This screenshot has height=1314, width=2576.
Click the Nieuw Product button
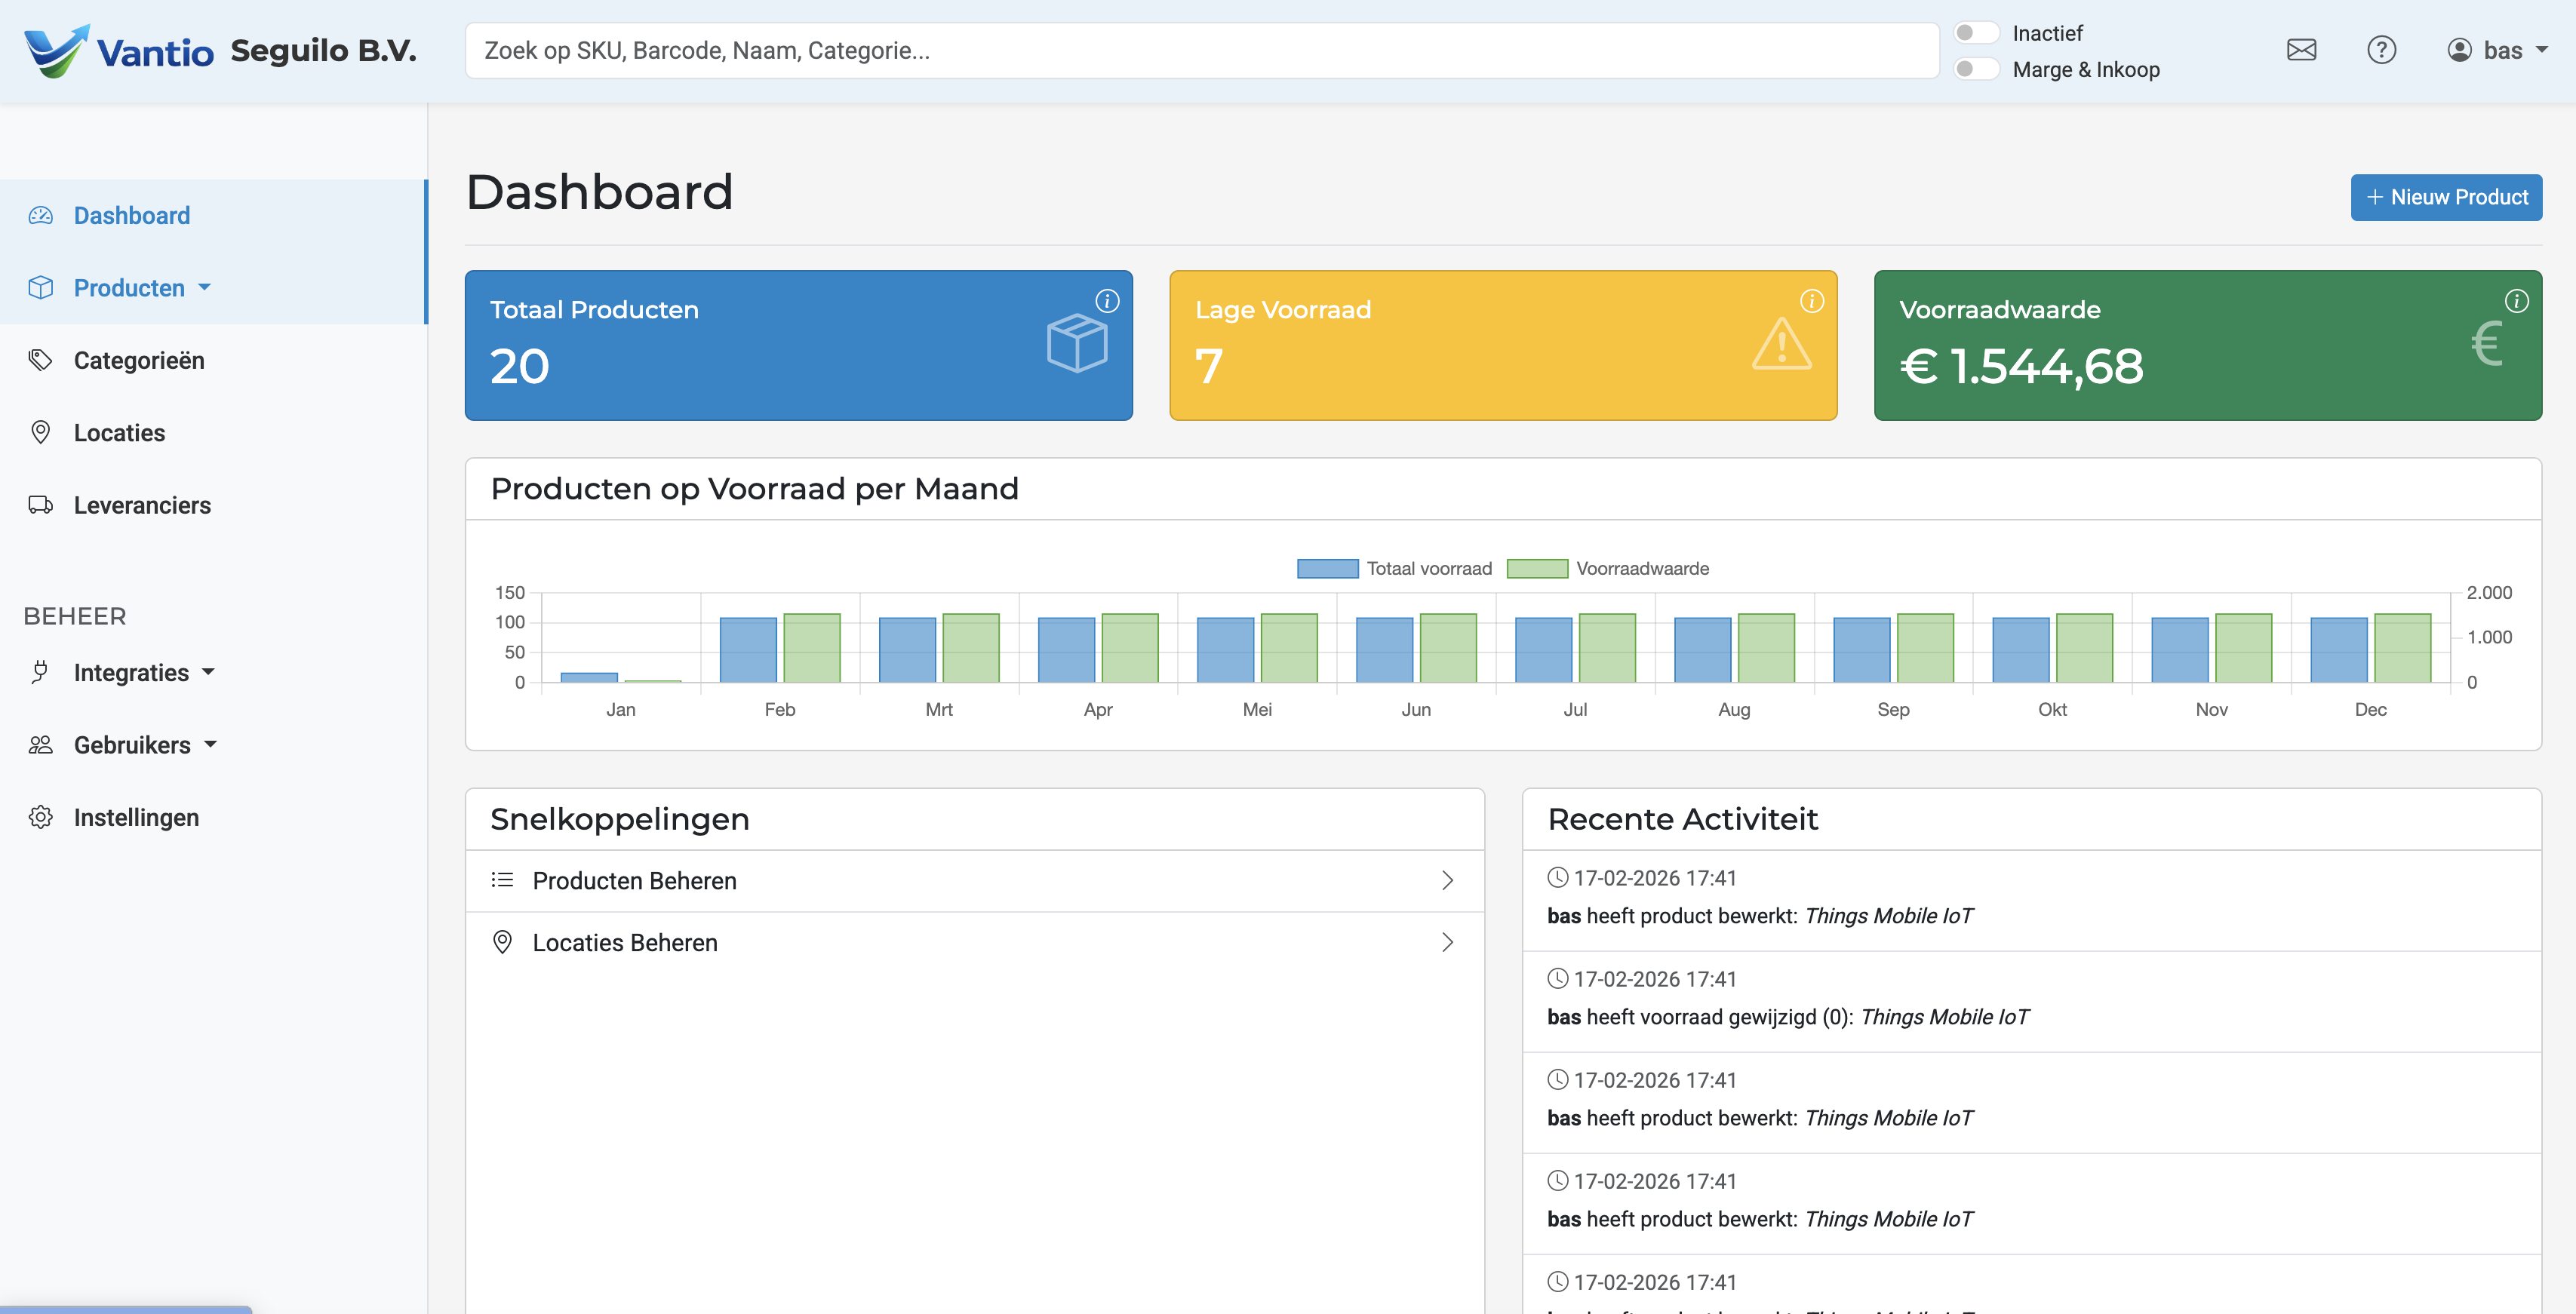[2445, 197]
